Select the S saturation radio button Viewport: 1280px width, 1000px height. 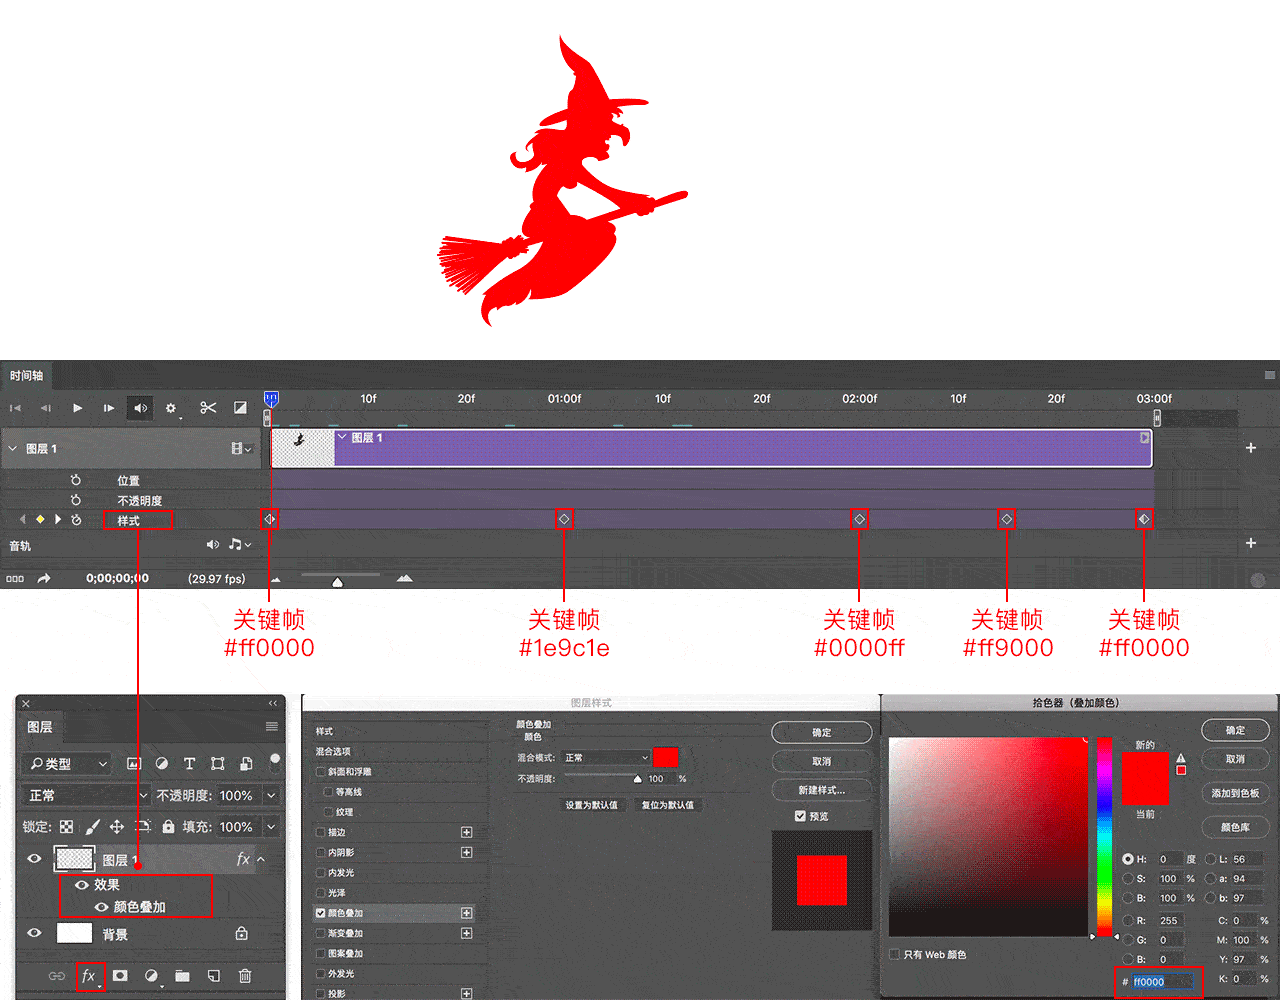1128,879
